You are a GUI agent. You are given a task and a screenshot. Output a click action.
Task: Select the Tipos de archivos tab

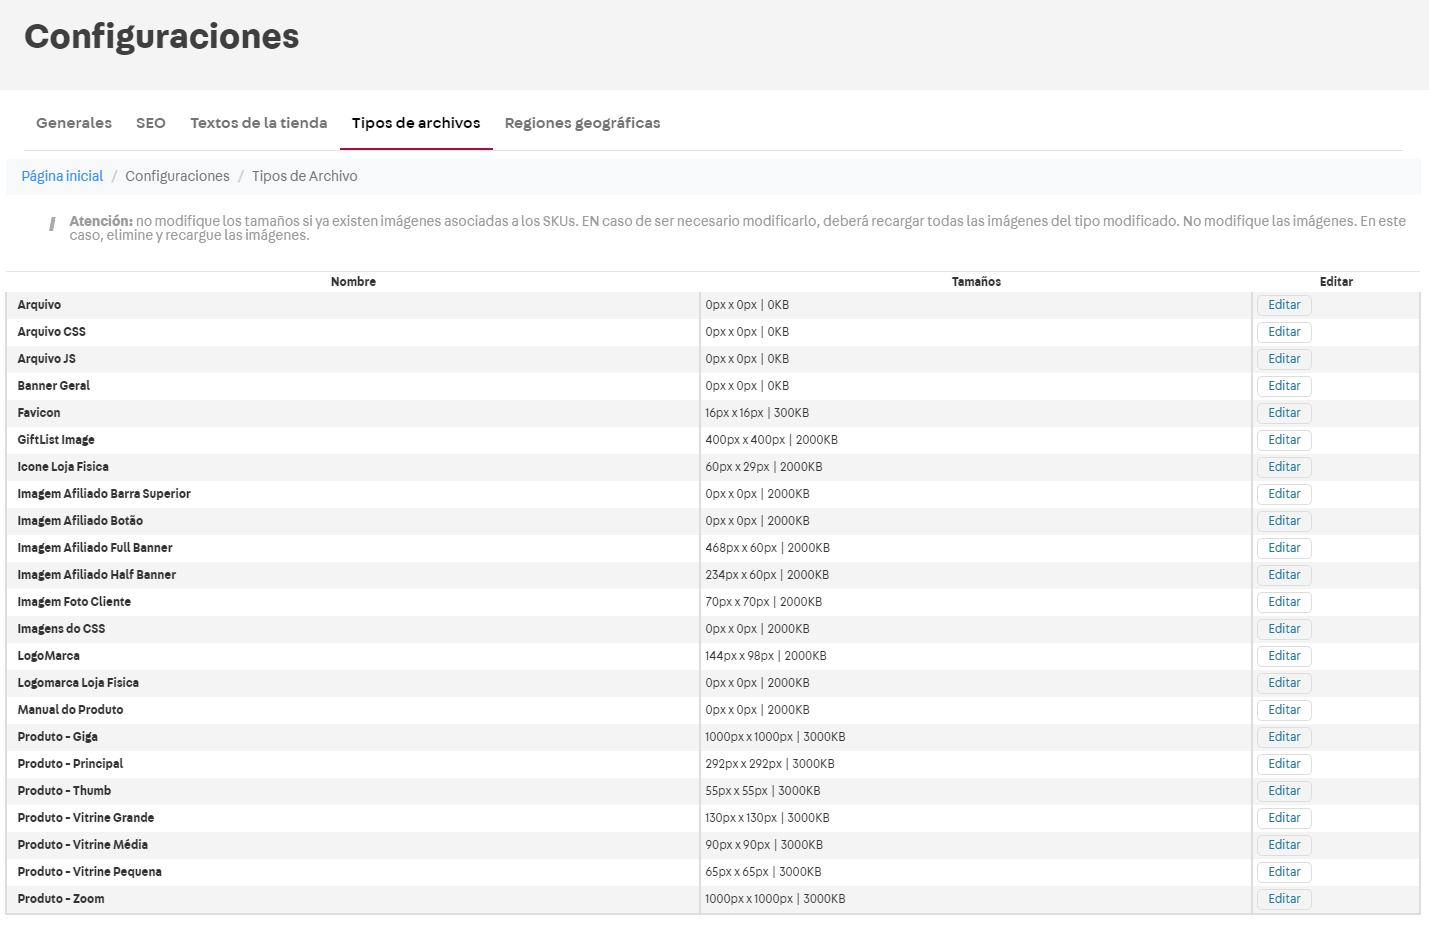tap(416, 123)
